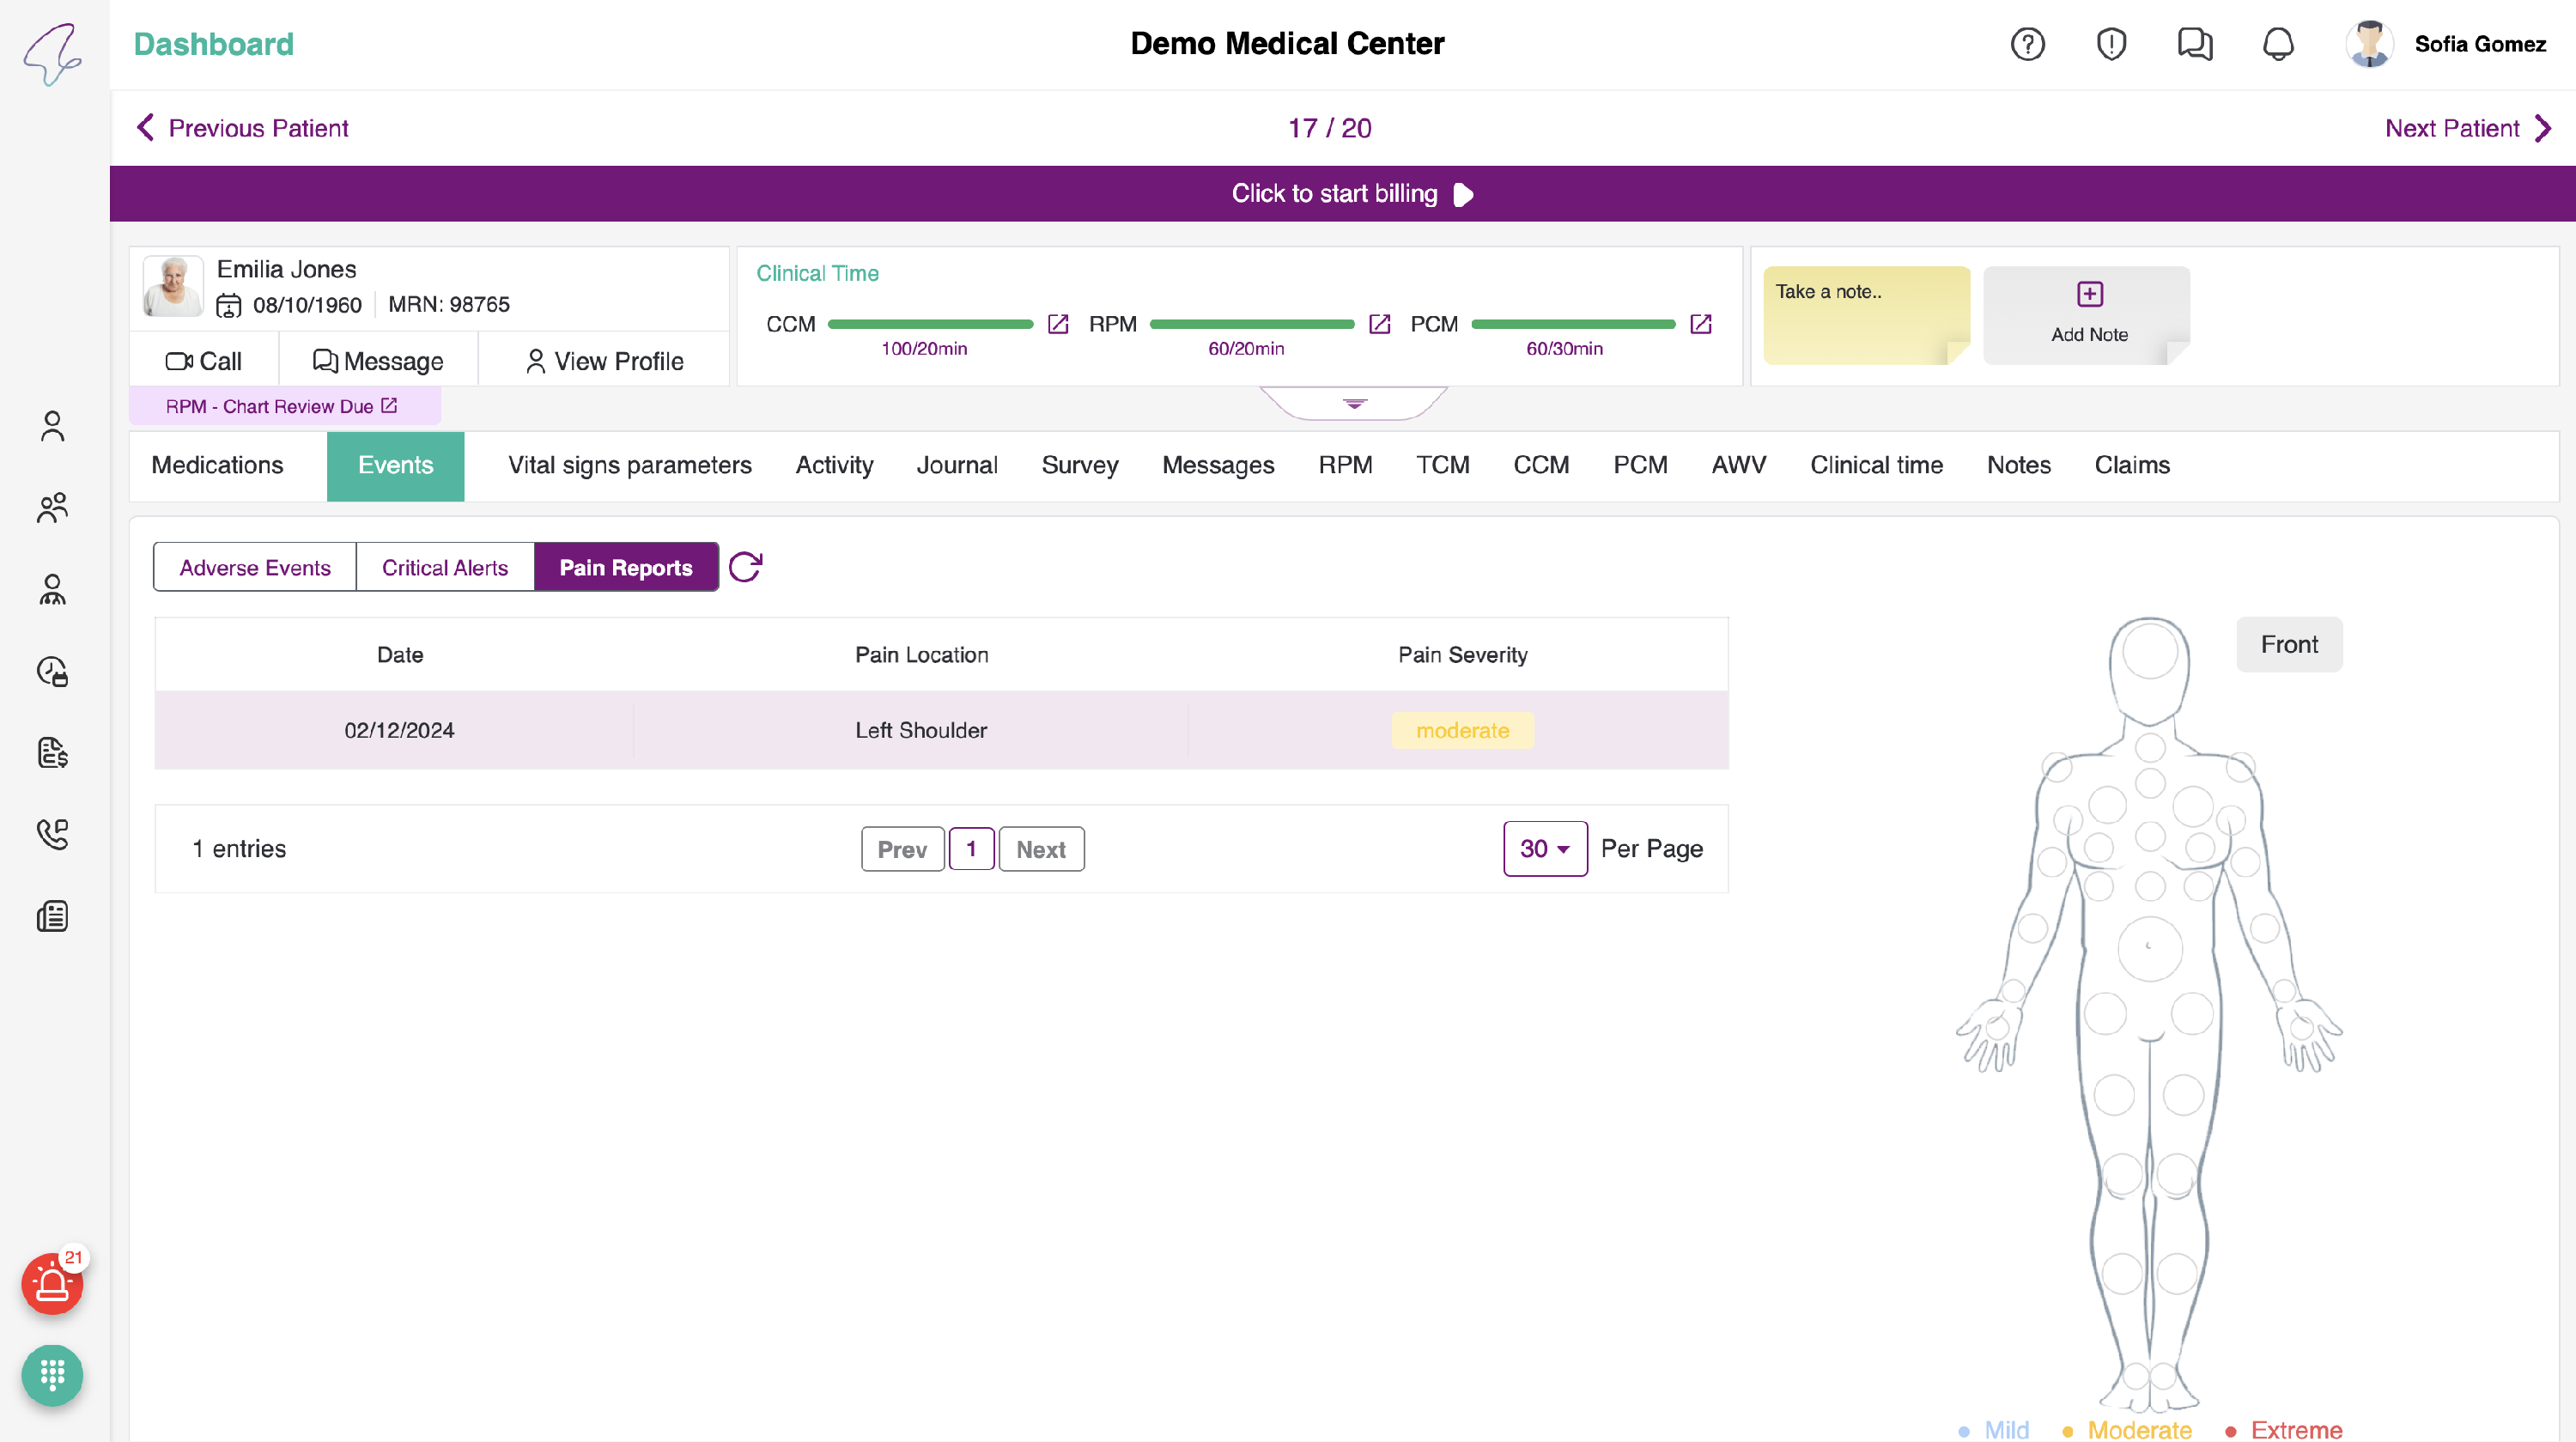Toggle body diagram Front view button

point(2288,644)
